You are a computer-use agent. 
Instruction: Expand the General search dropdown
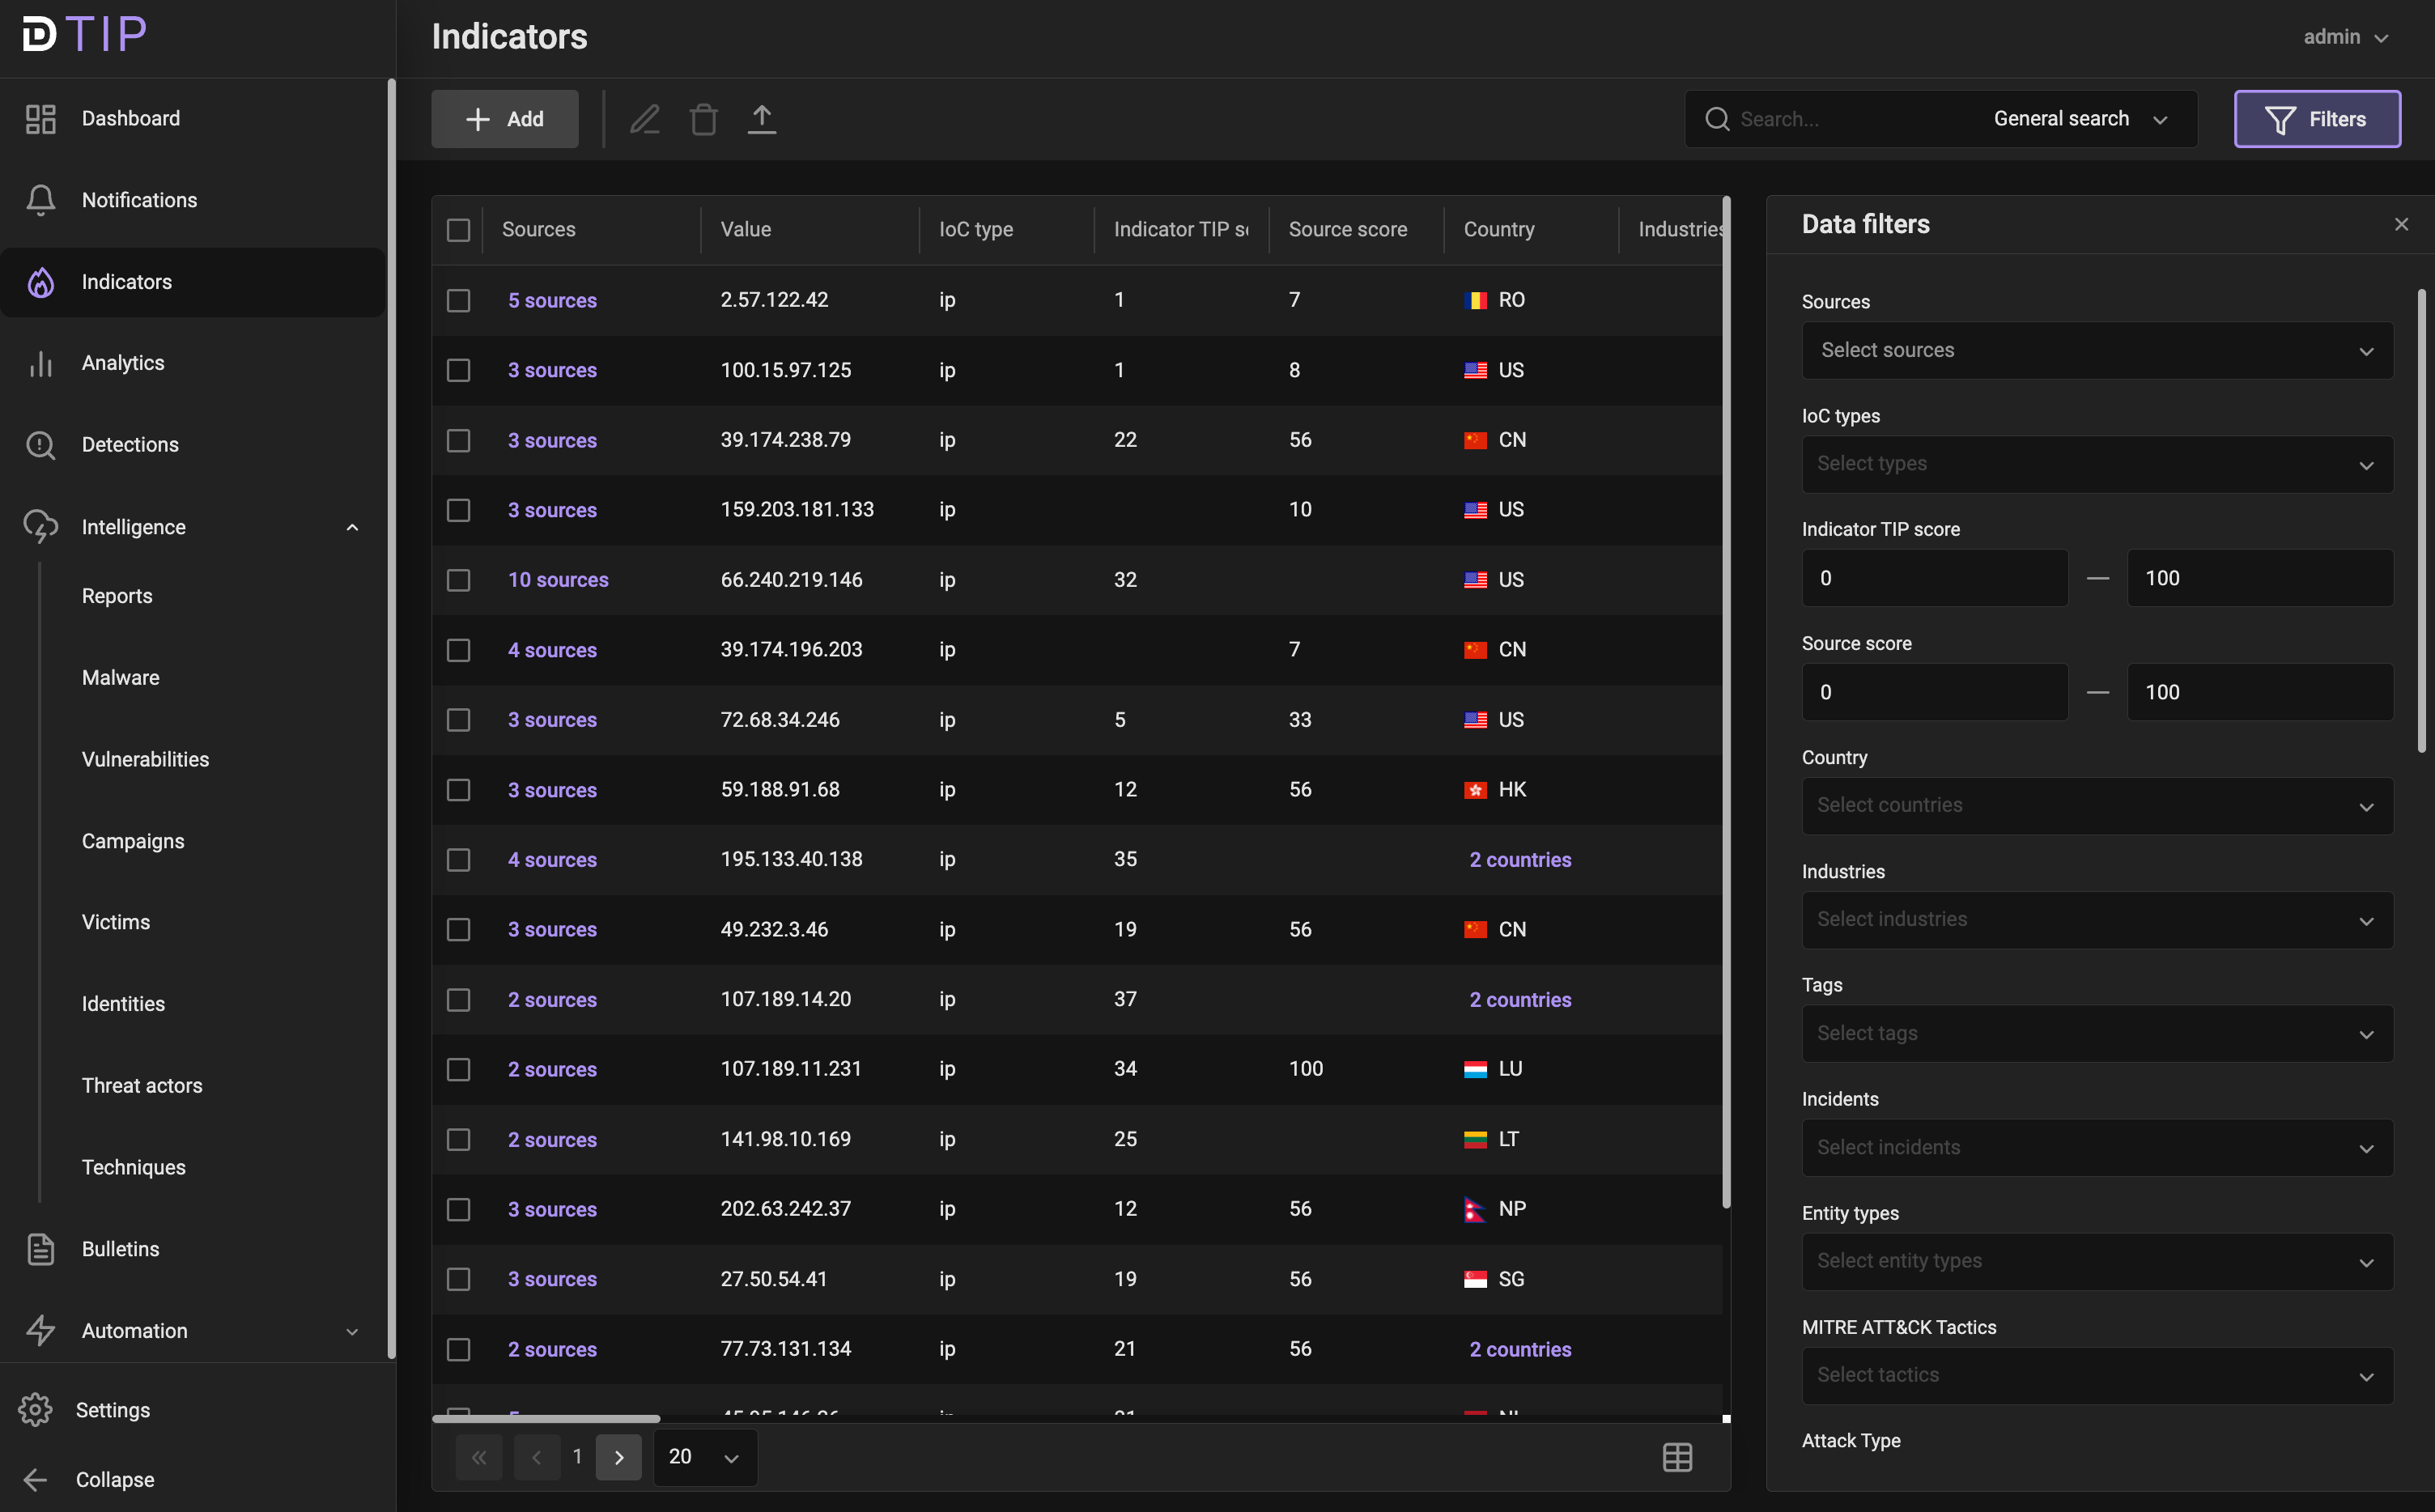[2080, 119]
